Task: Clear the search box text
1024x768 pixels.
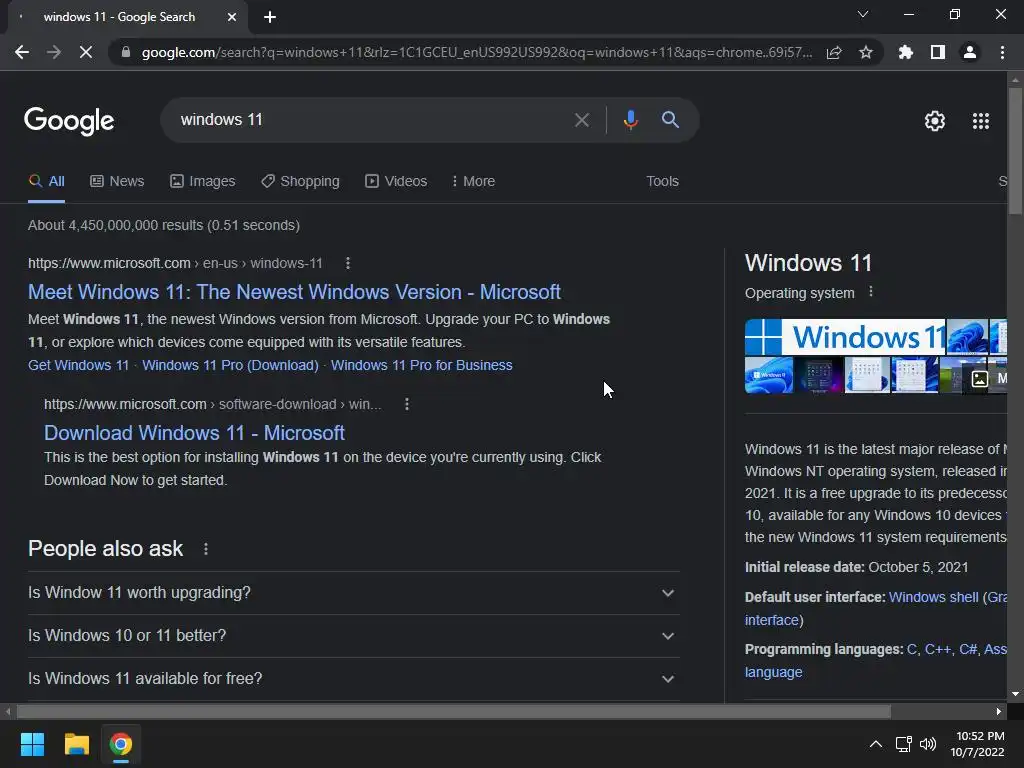Action: pyautogui.click(x=581, y=120)
